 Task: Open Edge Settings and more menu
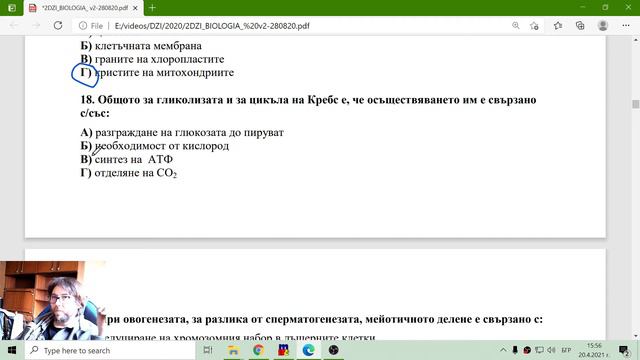[626, 25]
